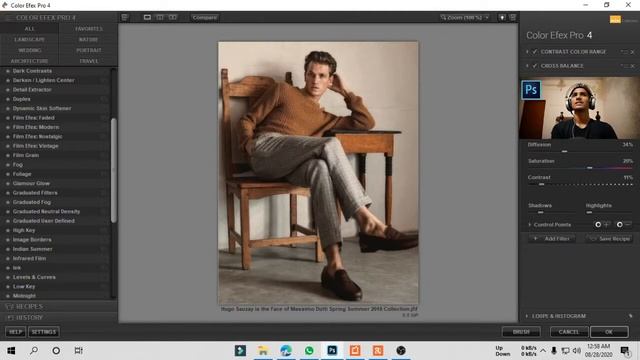Open File Explorer from the taskbar
This screenshot has height=360, width=640.
(x=263, y=351)
